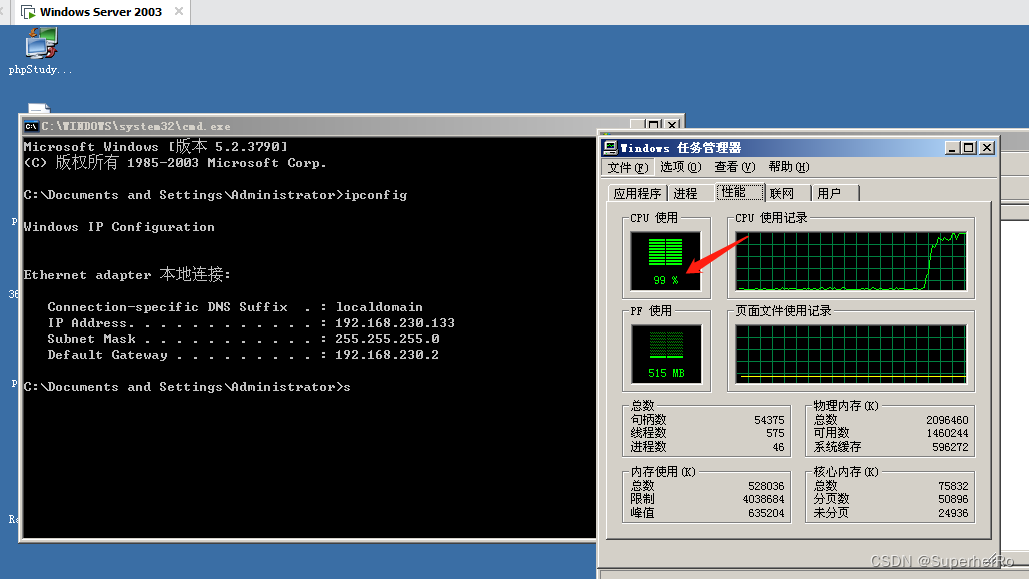The height and width of the screenshot is (579, 1029).
Task: Click the 句柄数 value 54375
Action: [x=768, y=420]
